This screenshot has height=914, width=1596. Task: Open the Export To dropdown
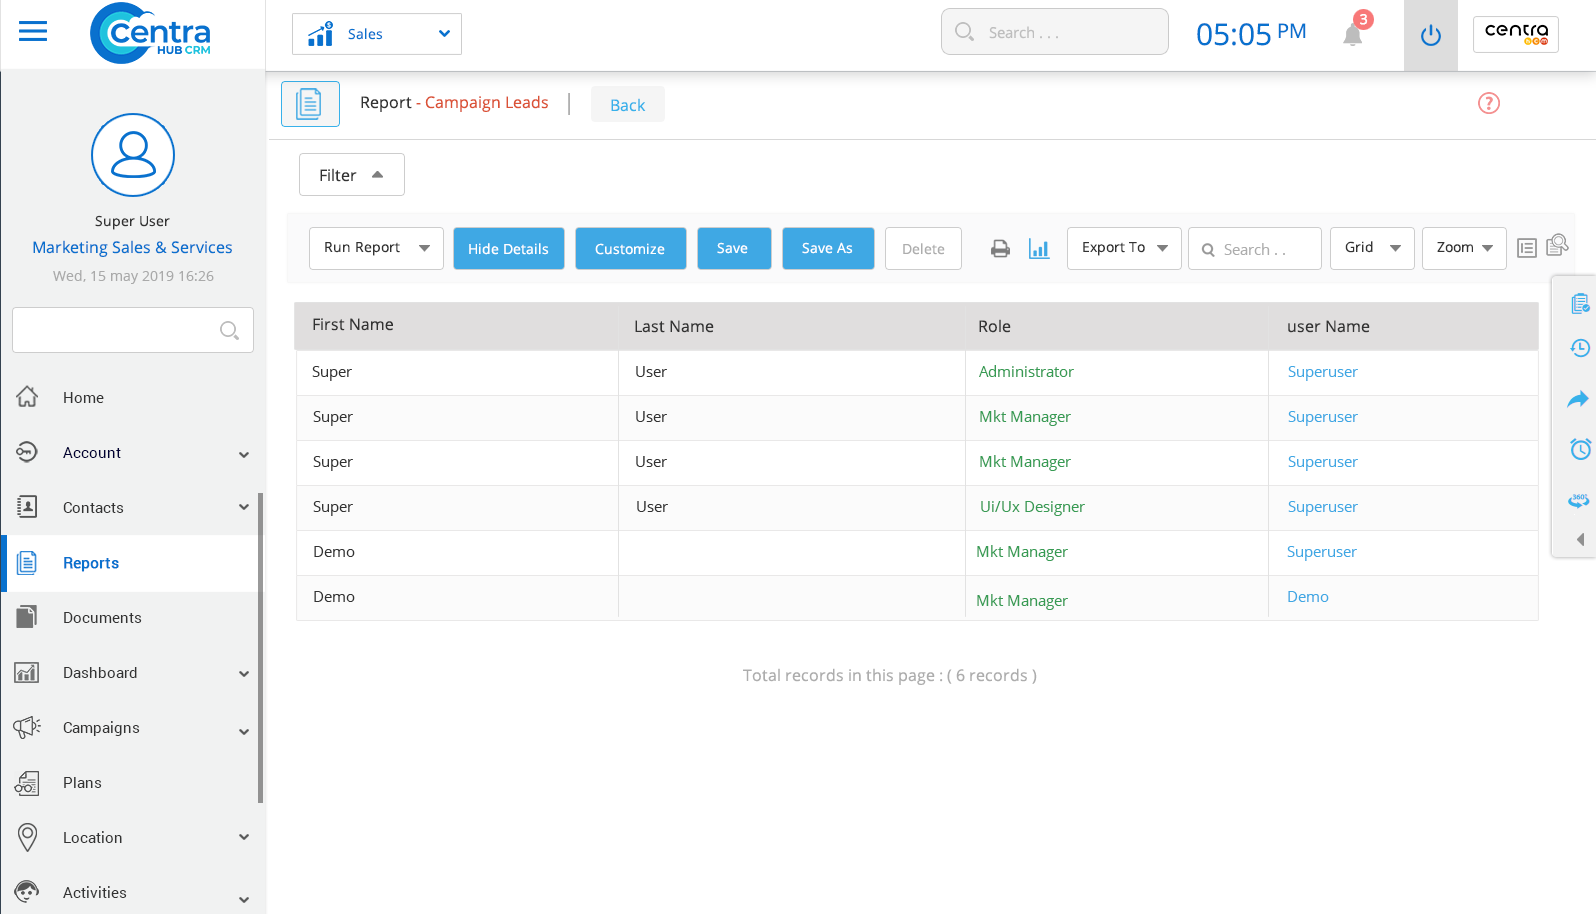pos(1124,248)
